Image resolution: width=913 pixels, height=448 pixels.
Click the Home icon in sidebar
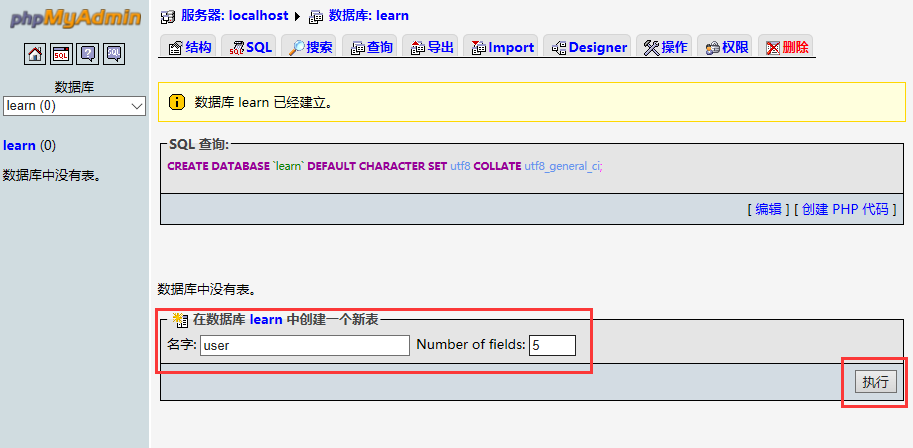[35, 54]
